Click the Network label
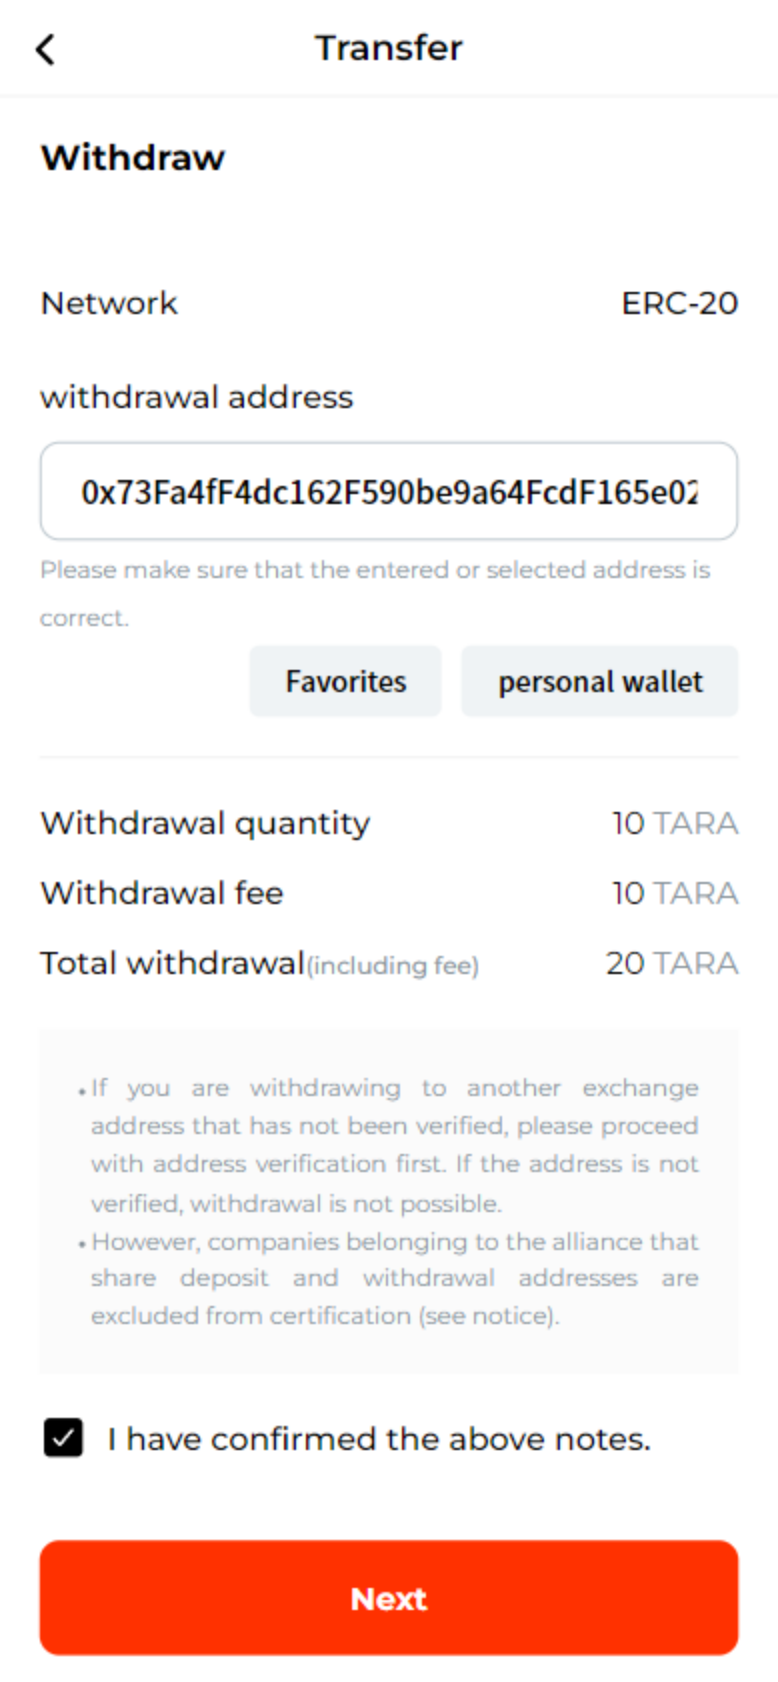 coord(109,303)
